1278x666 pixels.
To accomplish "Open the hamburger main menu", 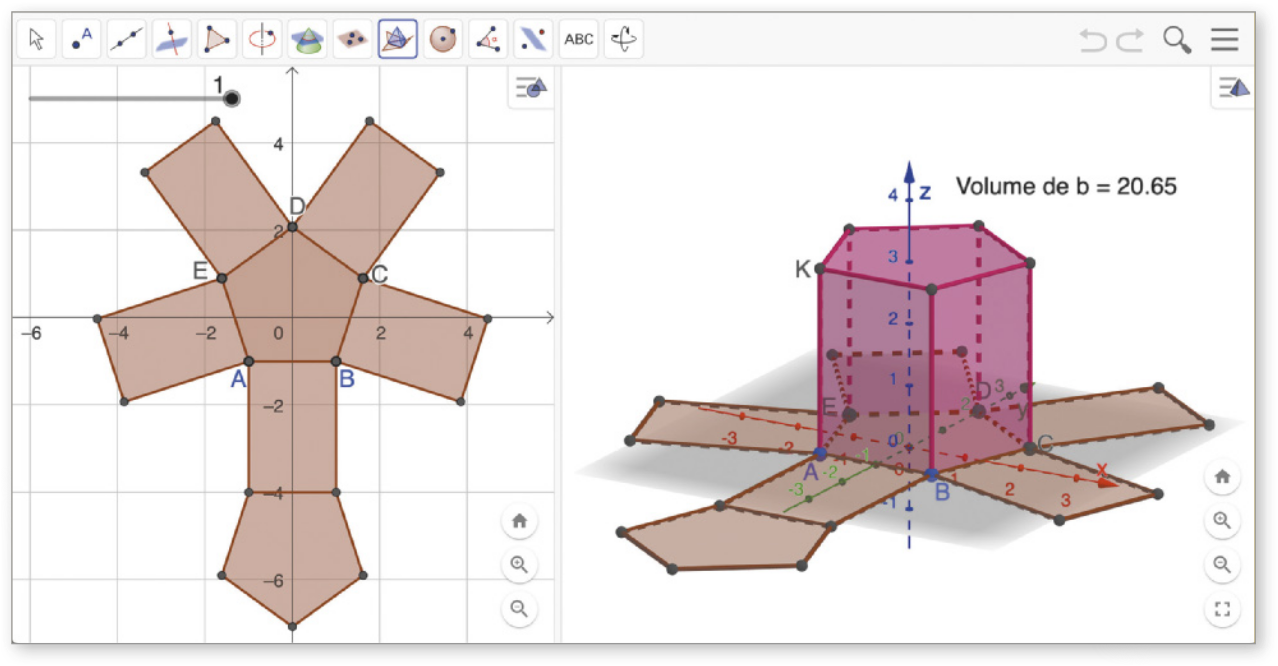I will (1225, 40).
